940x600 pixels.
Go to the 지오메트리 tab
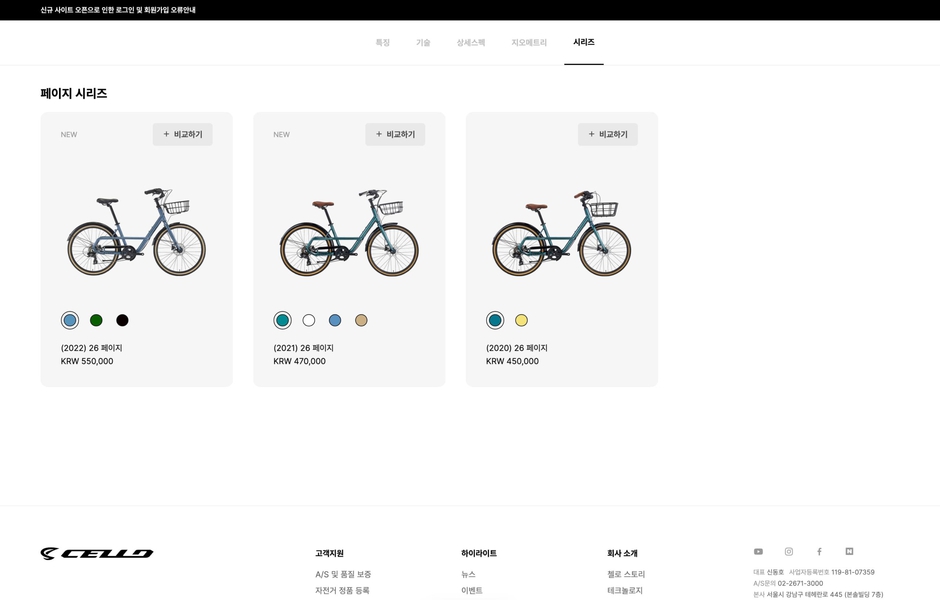point(529,43)
